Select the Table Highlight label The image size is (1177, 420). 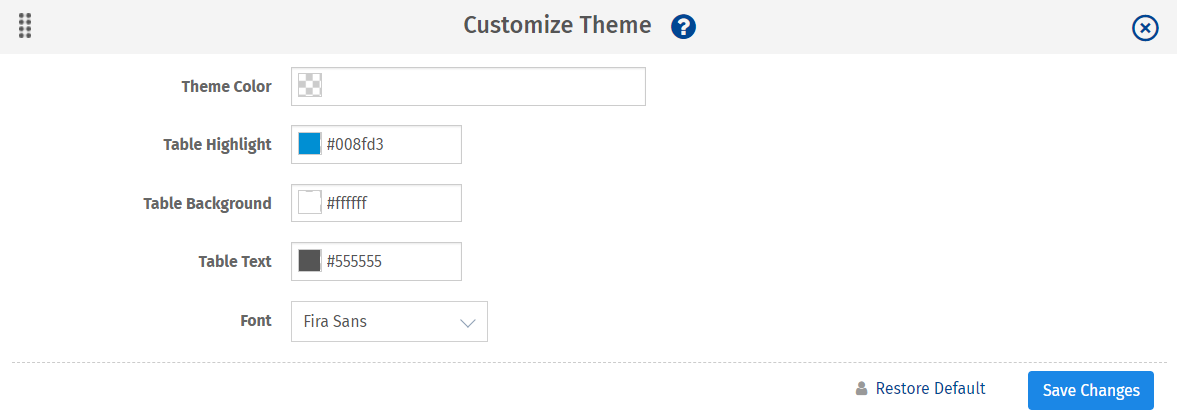217,145
